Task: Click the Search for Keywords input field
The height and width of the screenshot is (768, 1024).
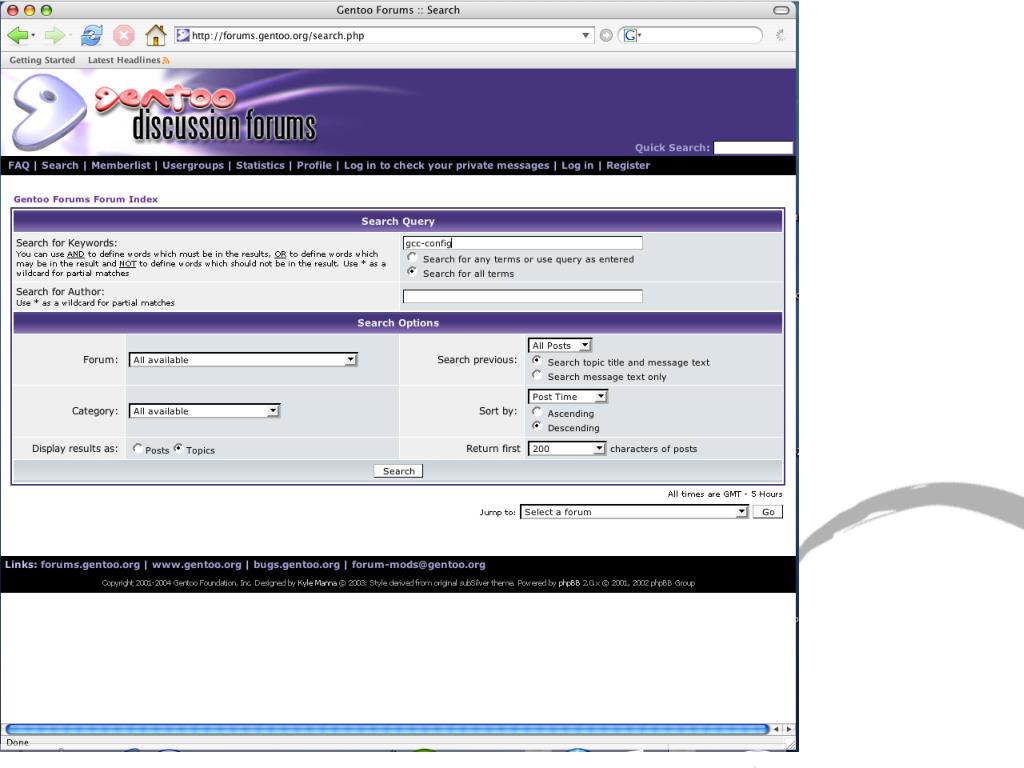Action: pyautogui.click(x=522, y=243)
